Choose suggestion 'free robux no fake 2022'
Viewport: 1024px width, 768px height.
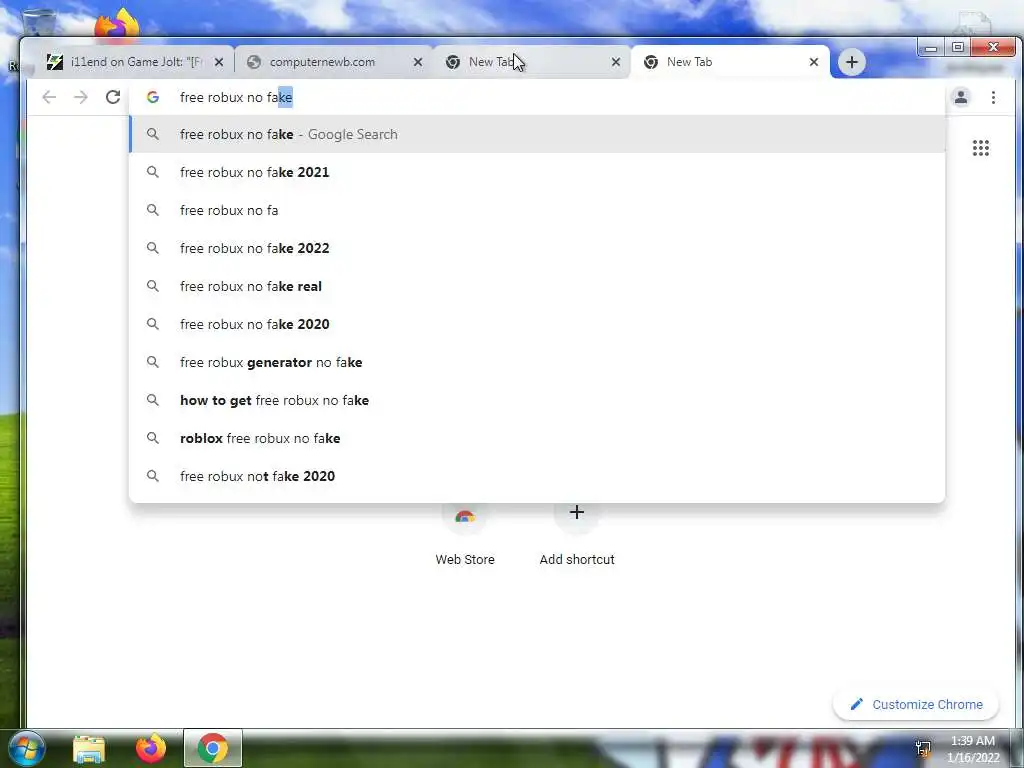(x=537, y=248)
